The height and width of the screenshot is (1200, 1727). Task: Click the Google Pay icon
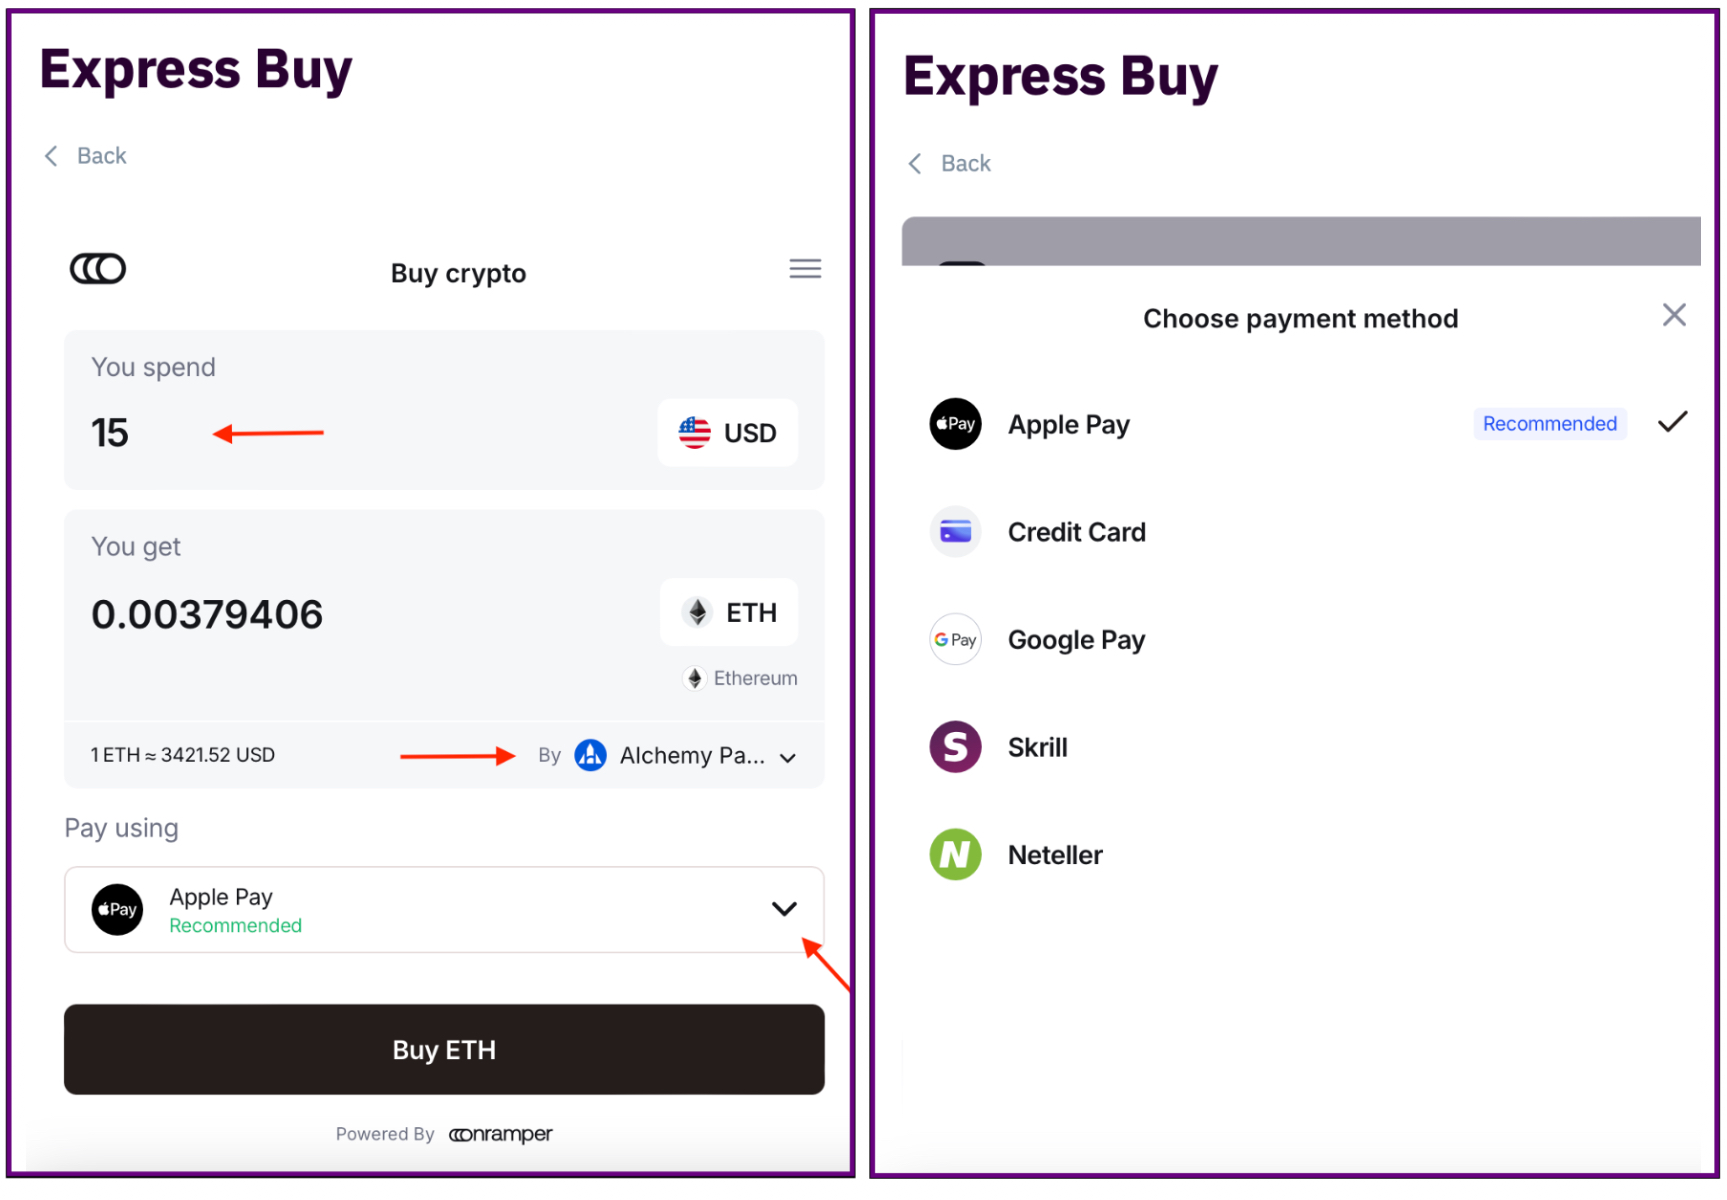click(x=955, y=640)
